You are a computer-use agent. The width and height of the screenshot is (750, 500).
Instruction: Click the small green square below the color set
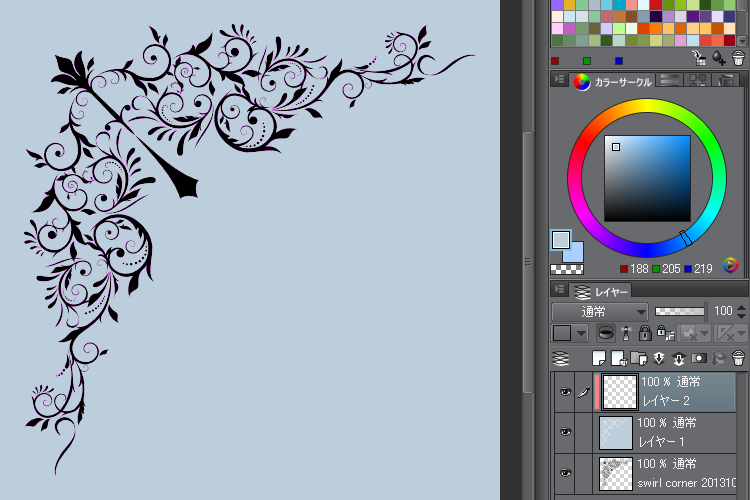point(587,61)
